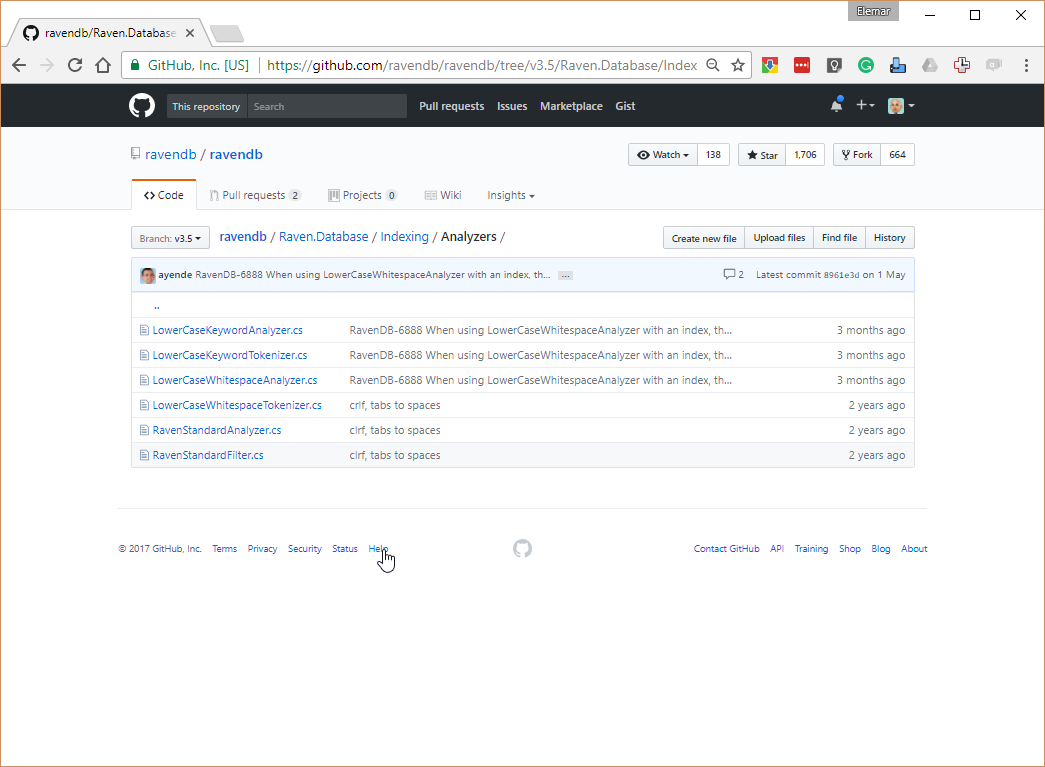Fork the ravendb repository
1045x767 pixels.
[856, 155]
